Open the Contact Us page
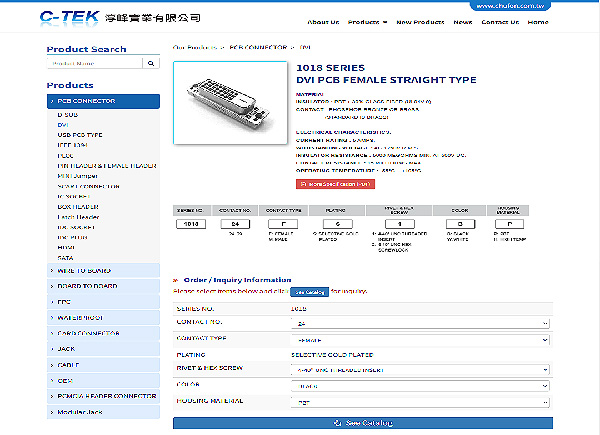 (500, 22)
